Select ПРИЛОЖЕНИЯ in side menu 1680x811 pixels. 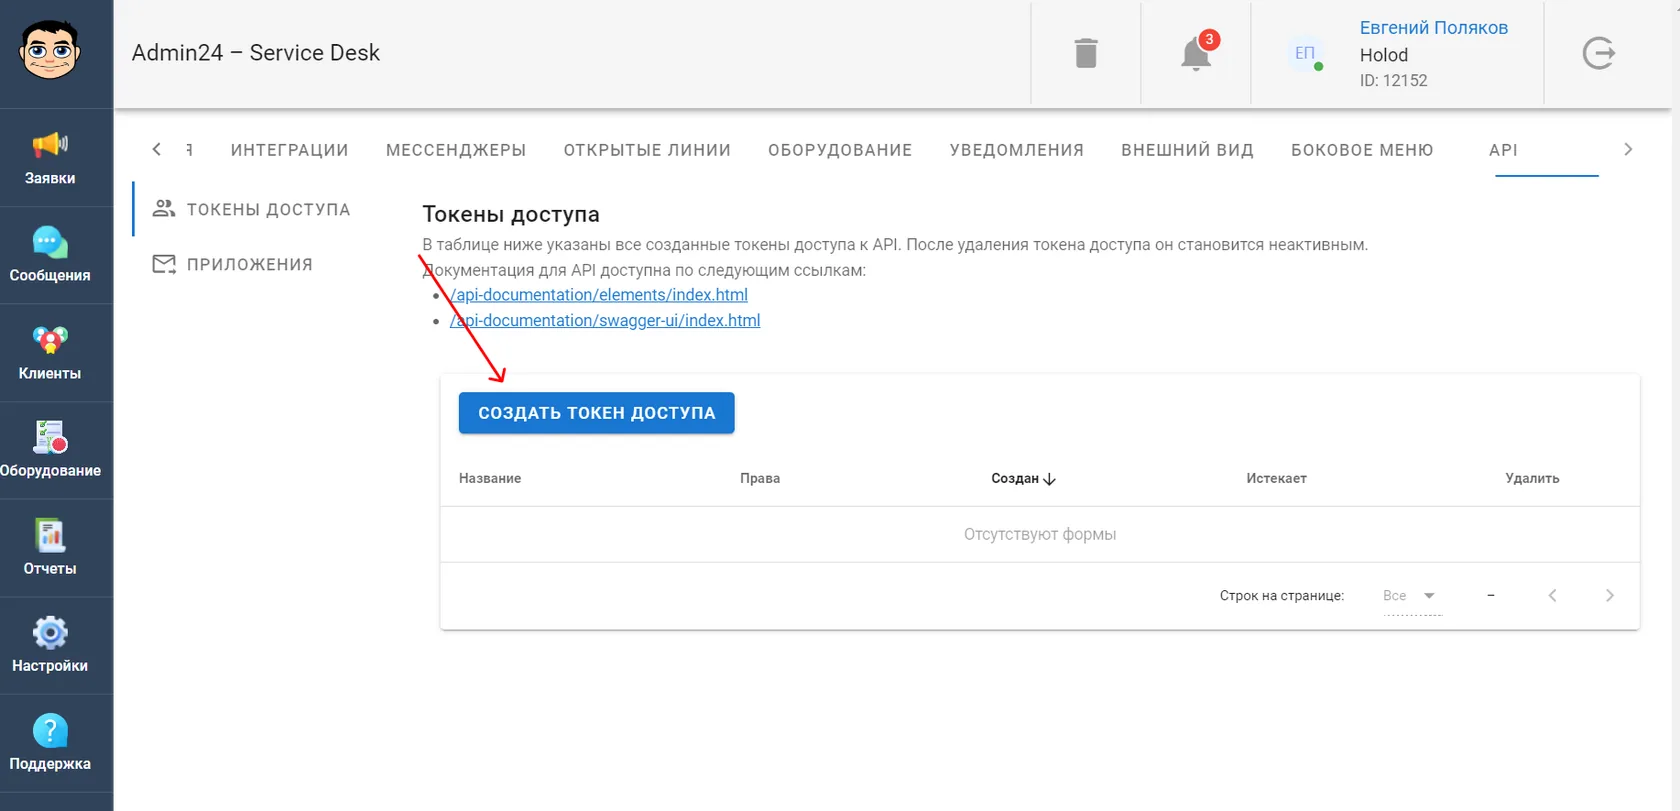(x=233, y=264)
